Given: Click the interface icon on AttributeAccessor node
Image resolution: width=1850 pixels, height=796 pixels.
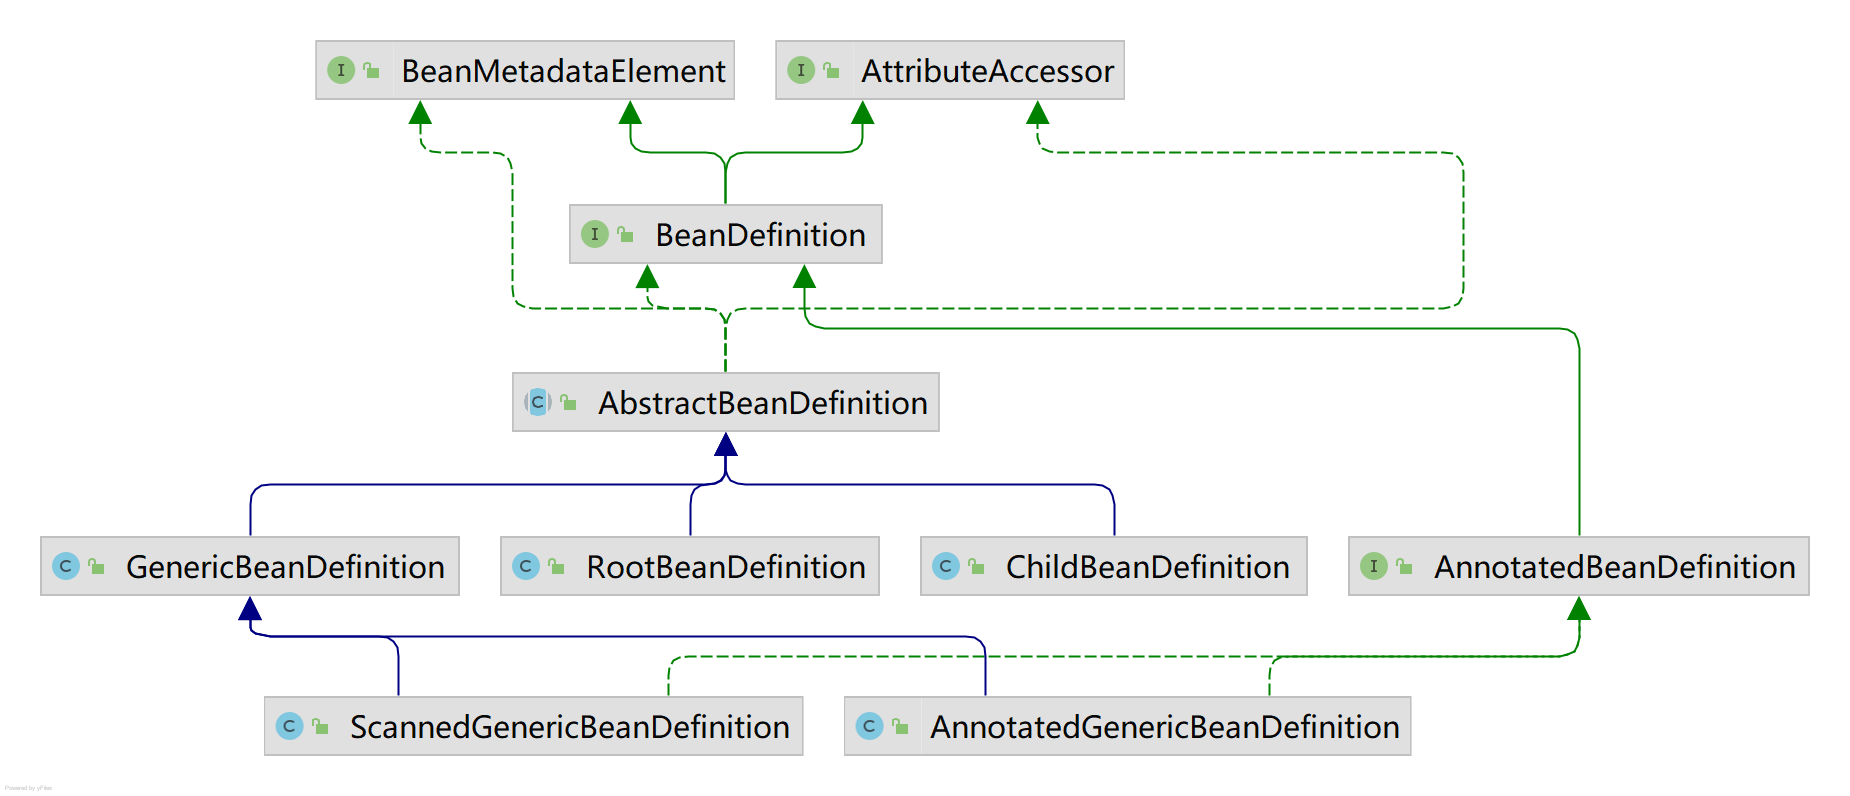Looking at the screenshot, I should [801, 70].
